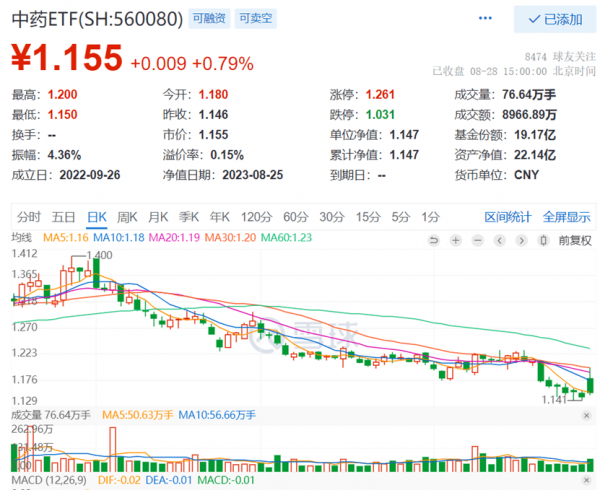Viewport: 600px width, 490px height.
Task: Click the MA10:1.18 moving average label
Action: tap(119, 238)
